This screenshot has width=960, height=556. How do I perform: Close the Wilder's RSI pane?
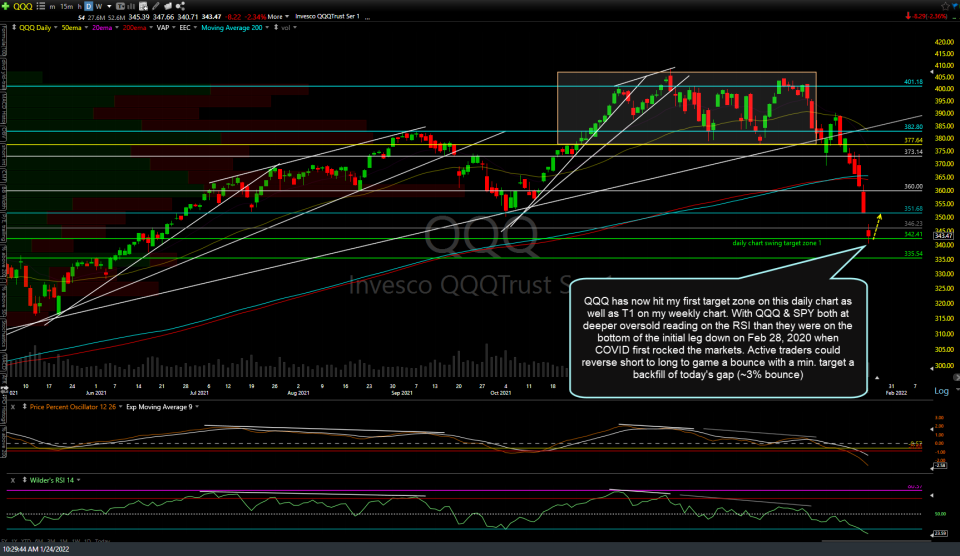pyautogui.click(x=13, y=480)
